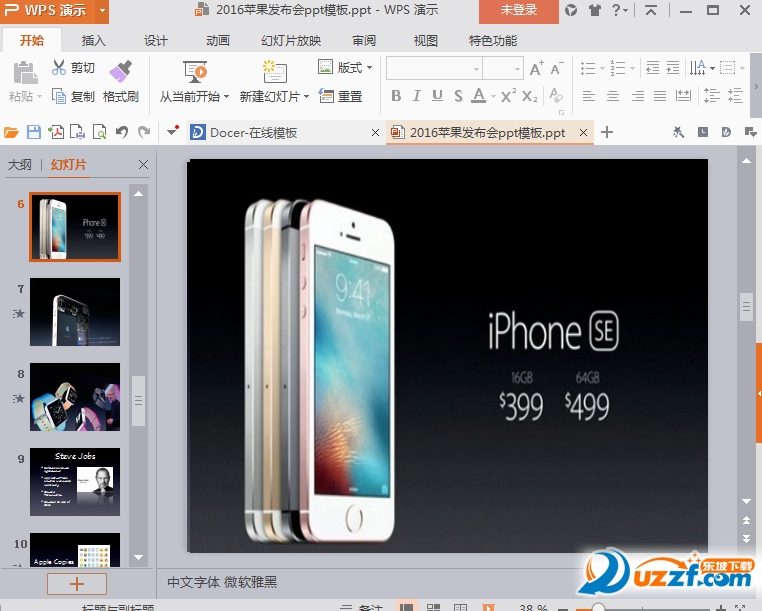The image size is (762, 611).
Task: Save document with floppy disk icon
Action: tap(34, 132)
